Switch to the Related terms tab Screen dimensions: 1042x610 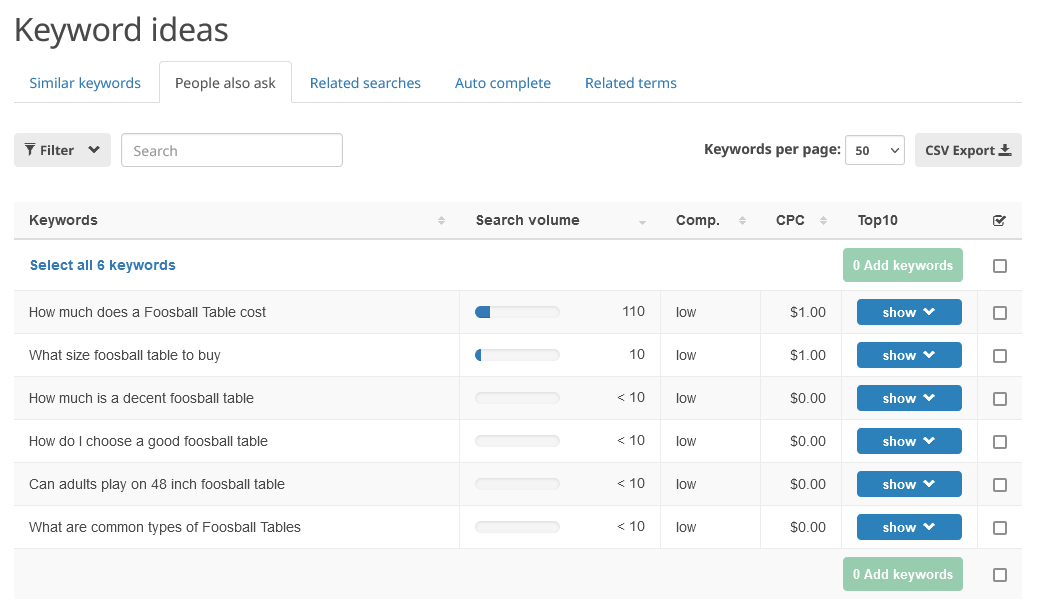coord(631,83)
